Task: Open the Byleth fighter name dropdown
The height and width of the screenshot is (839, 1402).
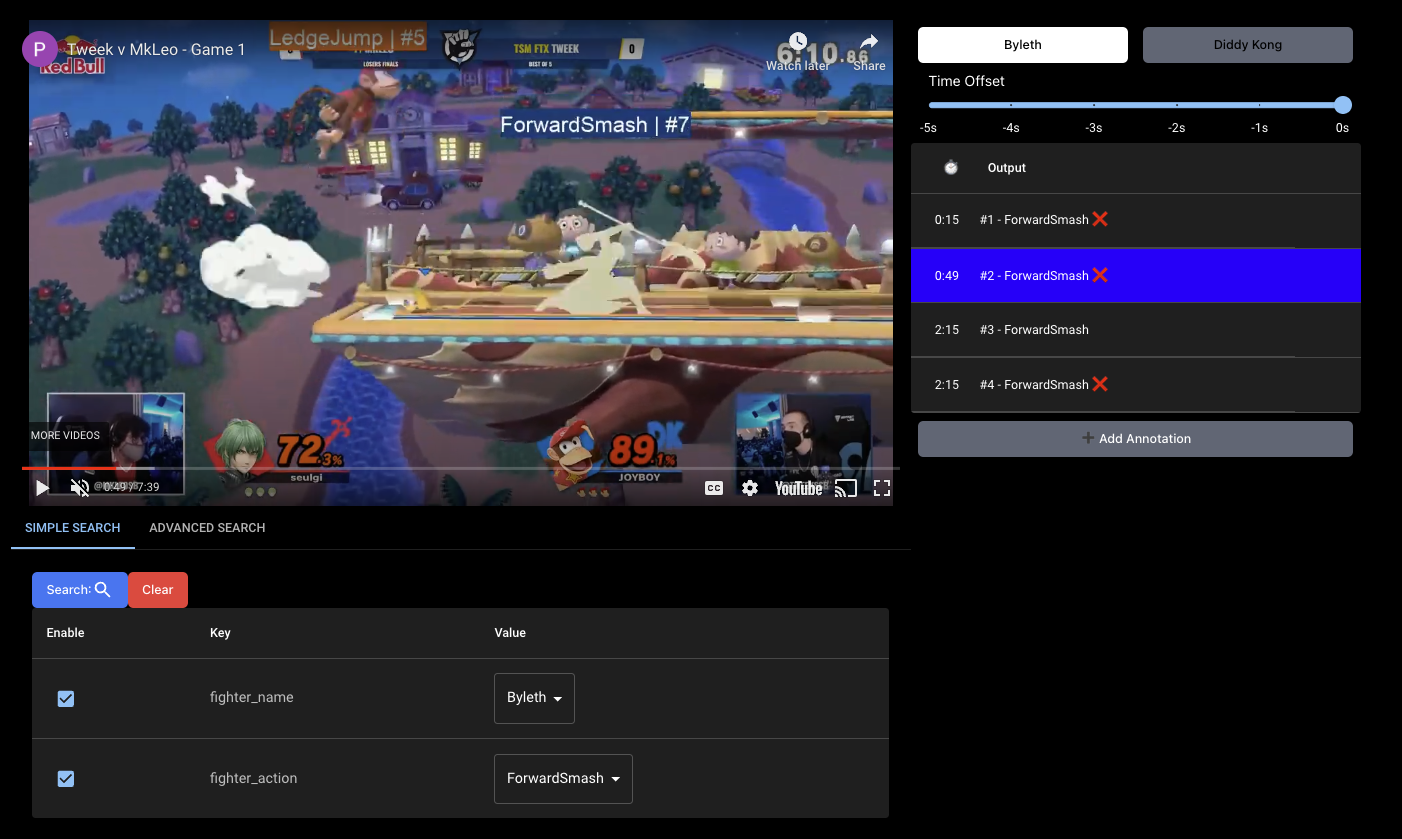Action: (x=534, y=698)
